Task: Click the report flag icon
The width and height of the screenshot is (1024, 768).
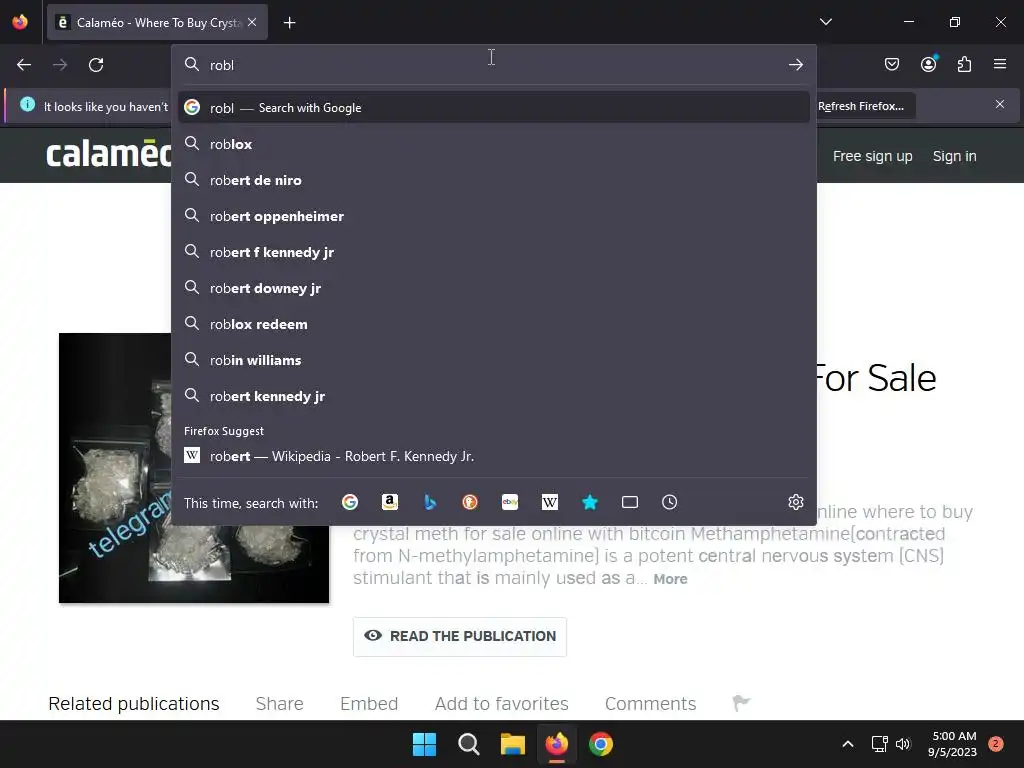Action: point(741,703)
